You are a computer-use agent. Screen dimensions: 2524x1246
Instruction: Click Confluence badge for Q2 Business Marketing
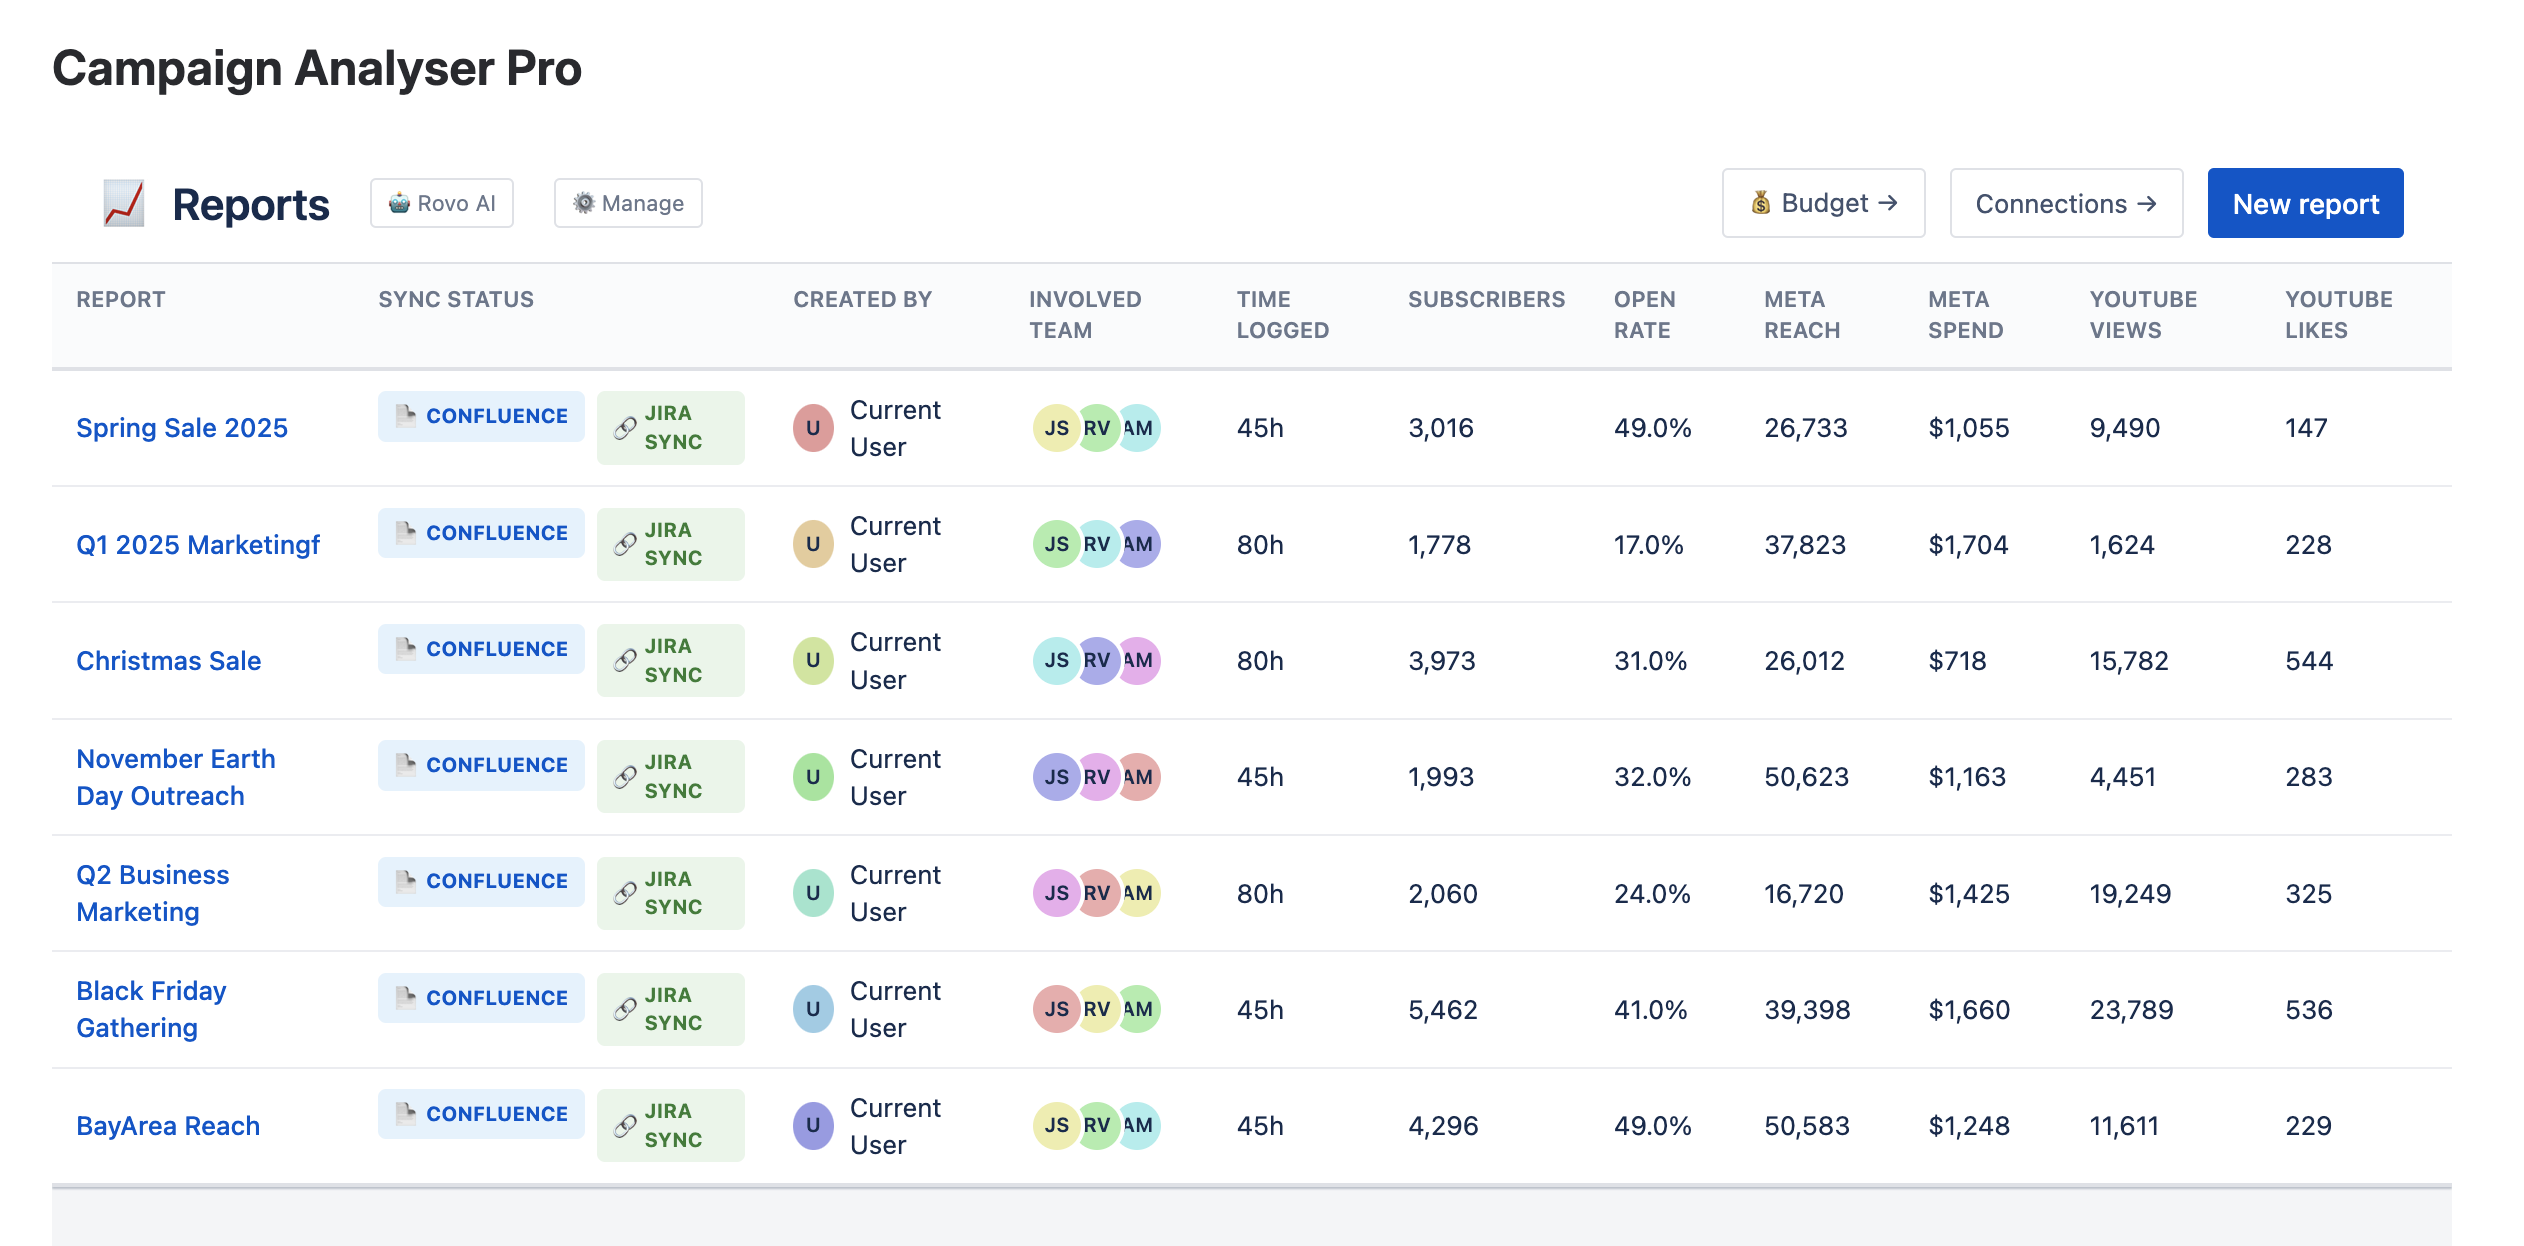click(481, 881)
